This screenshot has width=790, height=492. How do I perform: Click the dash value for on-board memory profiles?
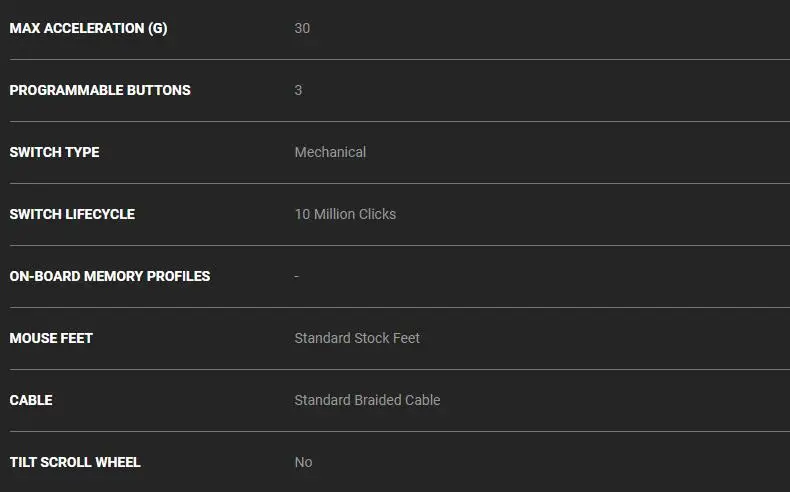click(x=296, y=276)
